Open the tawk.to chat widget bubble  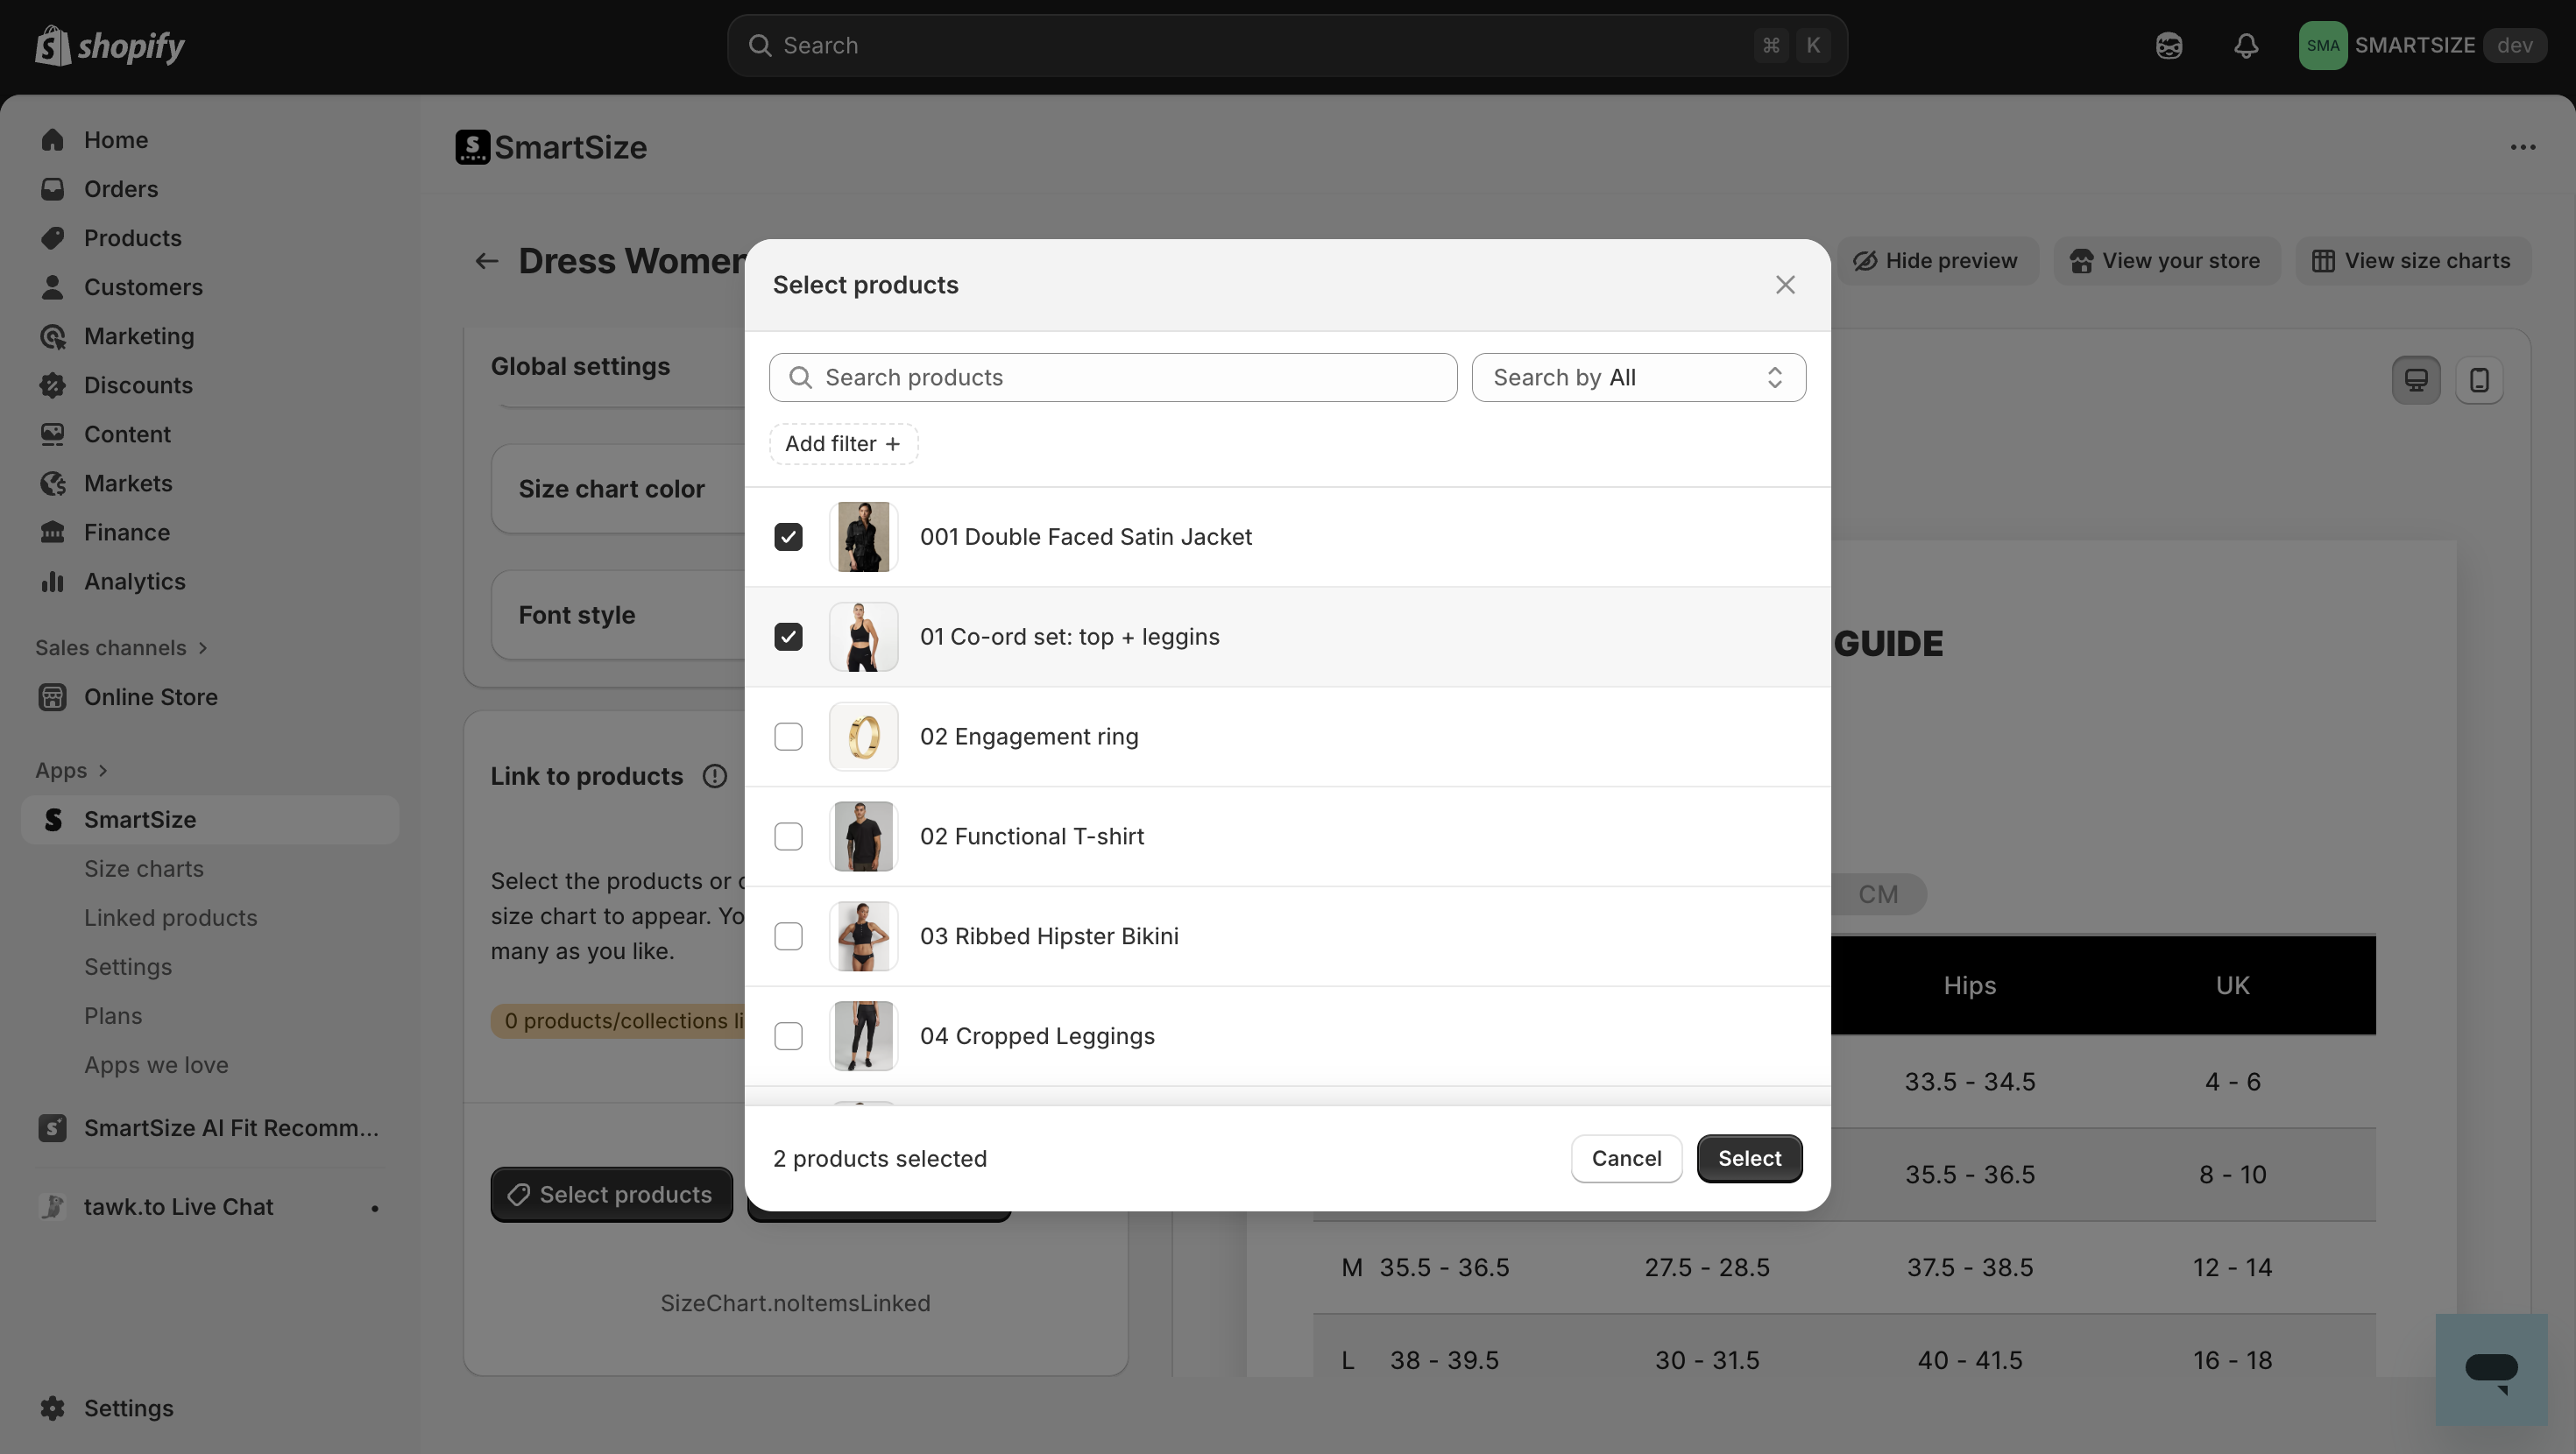coord(2490,1369)
